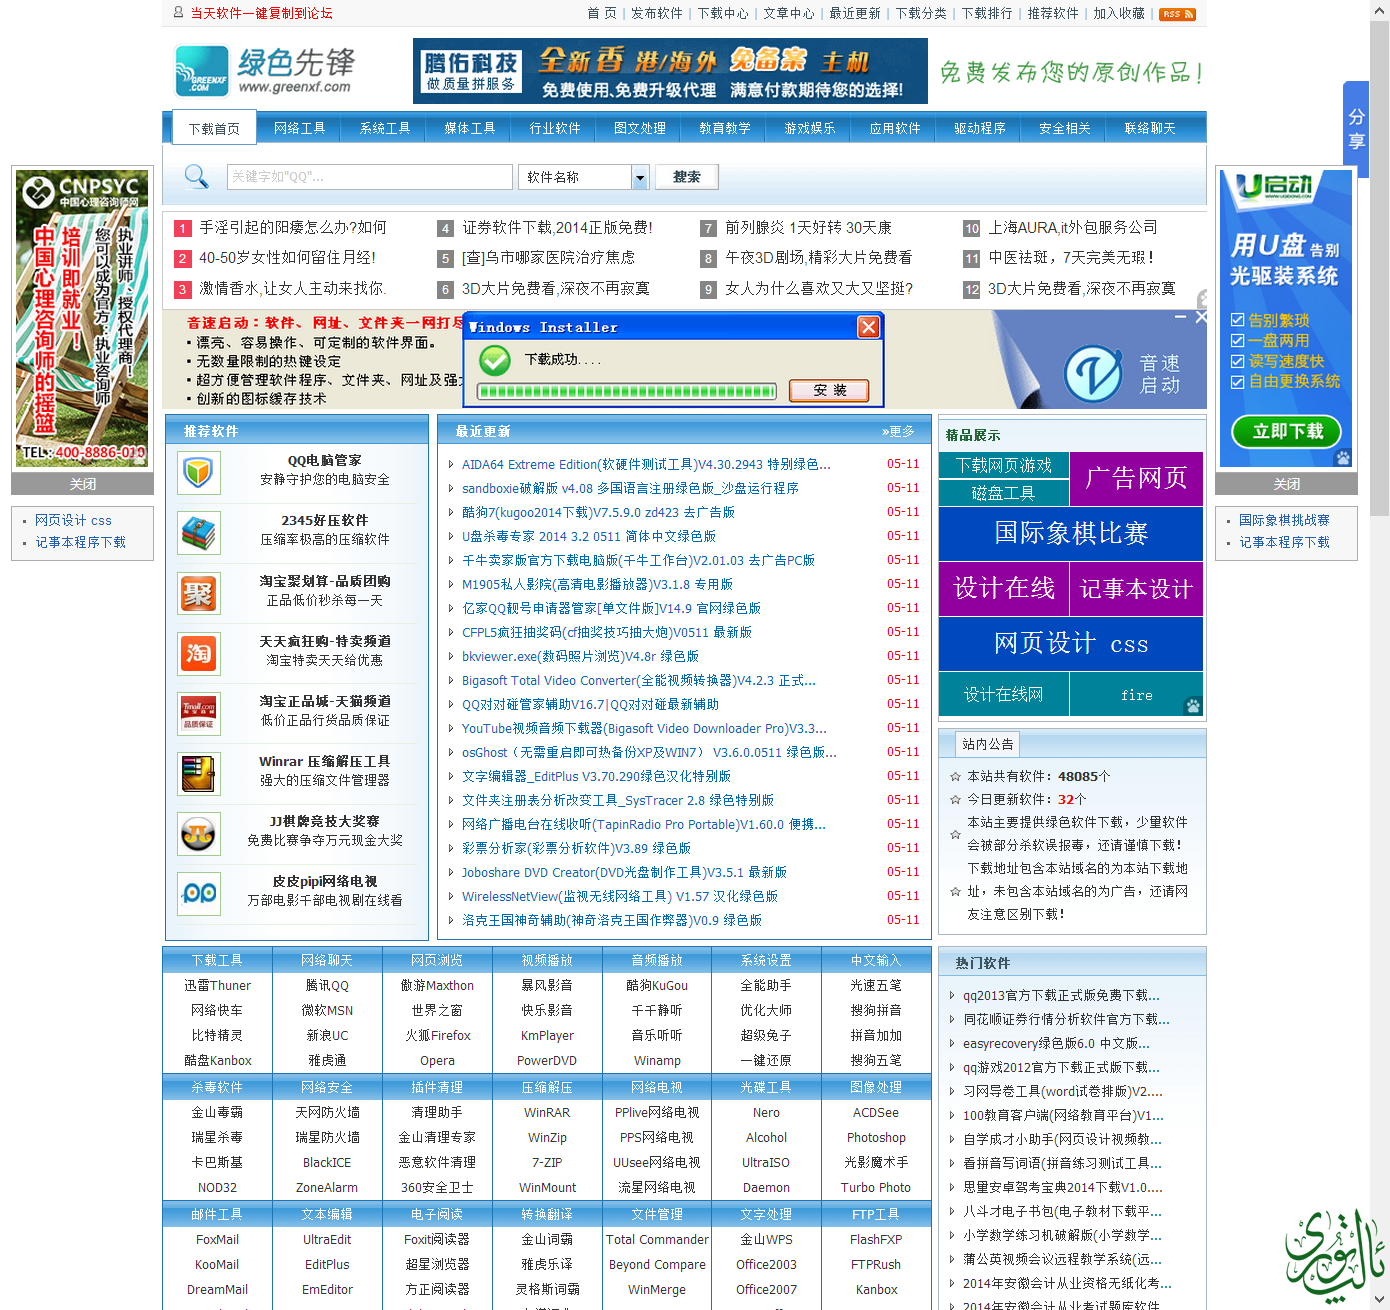
Task: Expand arrow beside easyrecovery绿色版 entry
Action: [952, 1043]
